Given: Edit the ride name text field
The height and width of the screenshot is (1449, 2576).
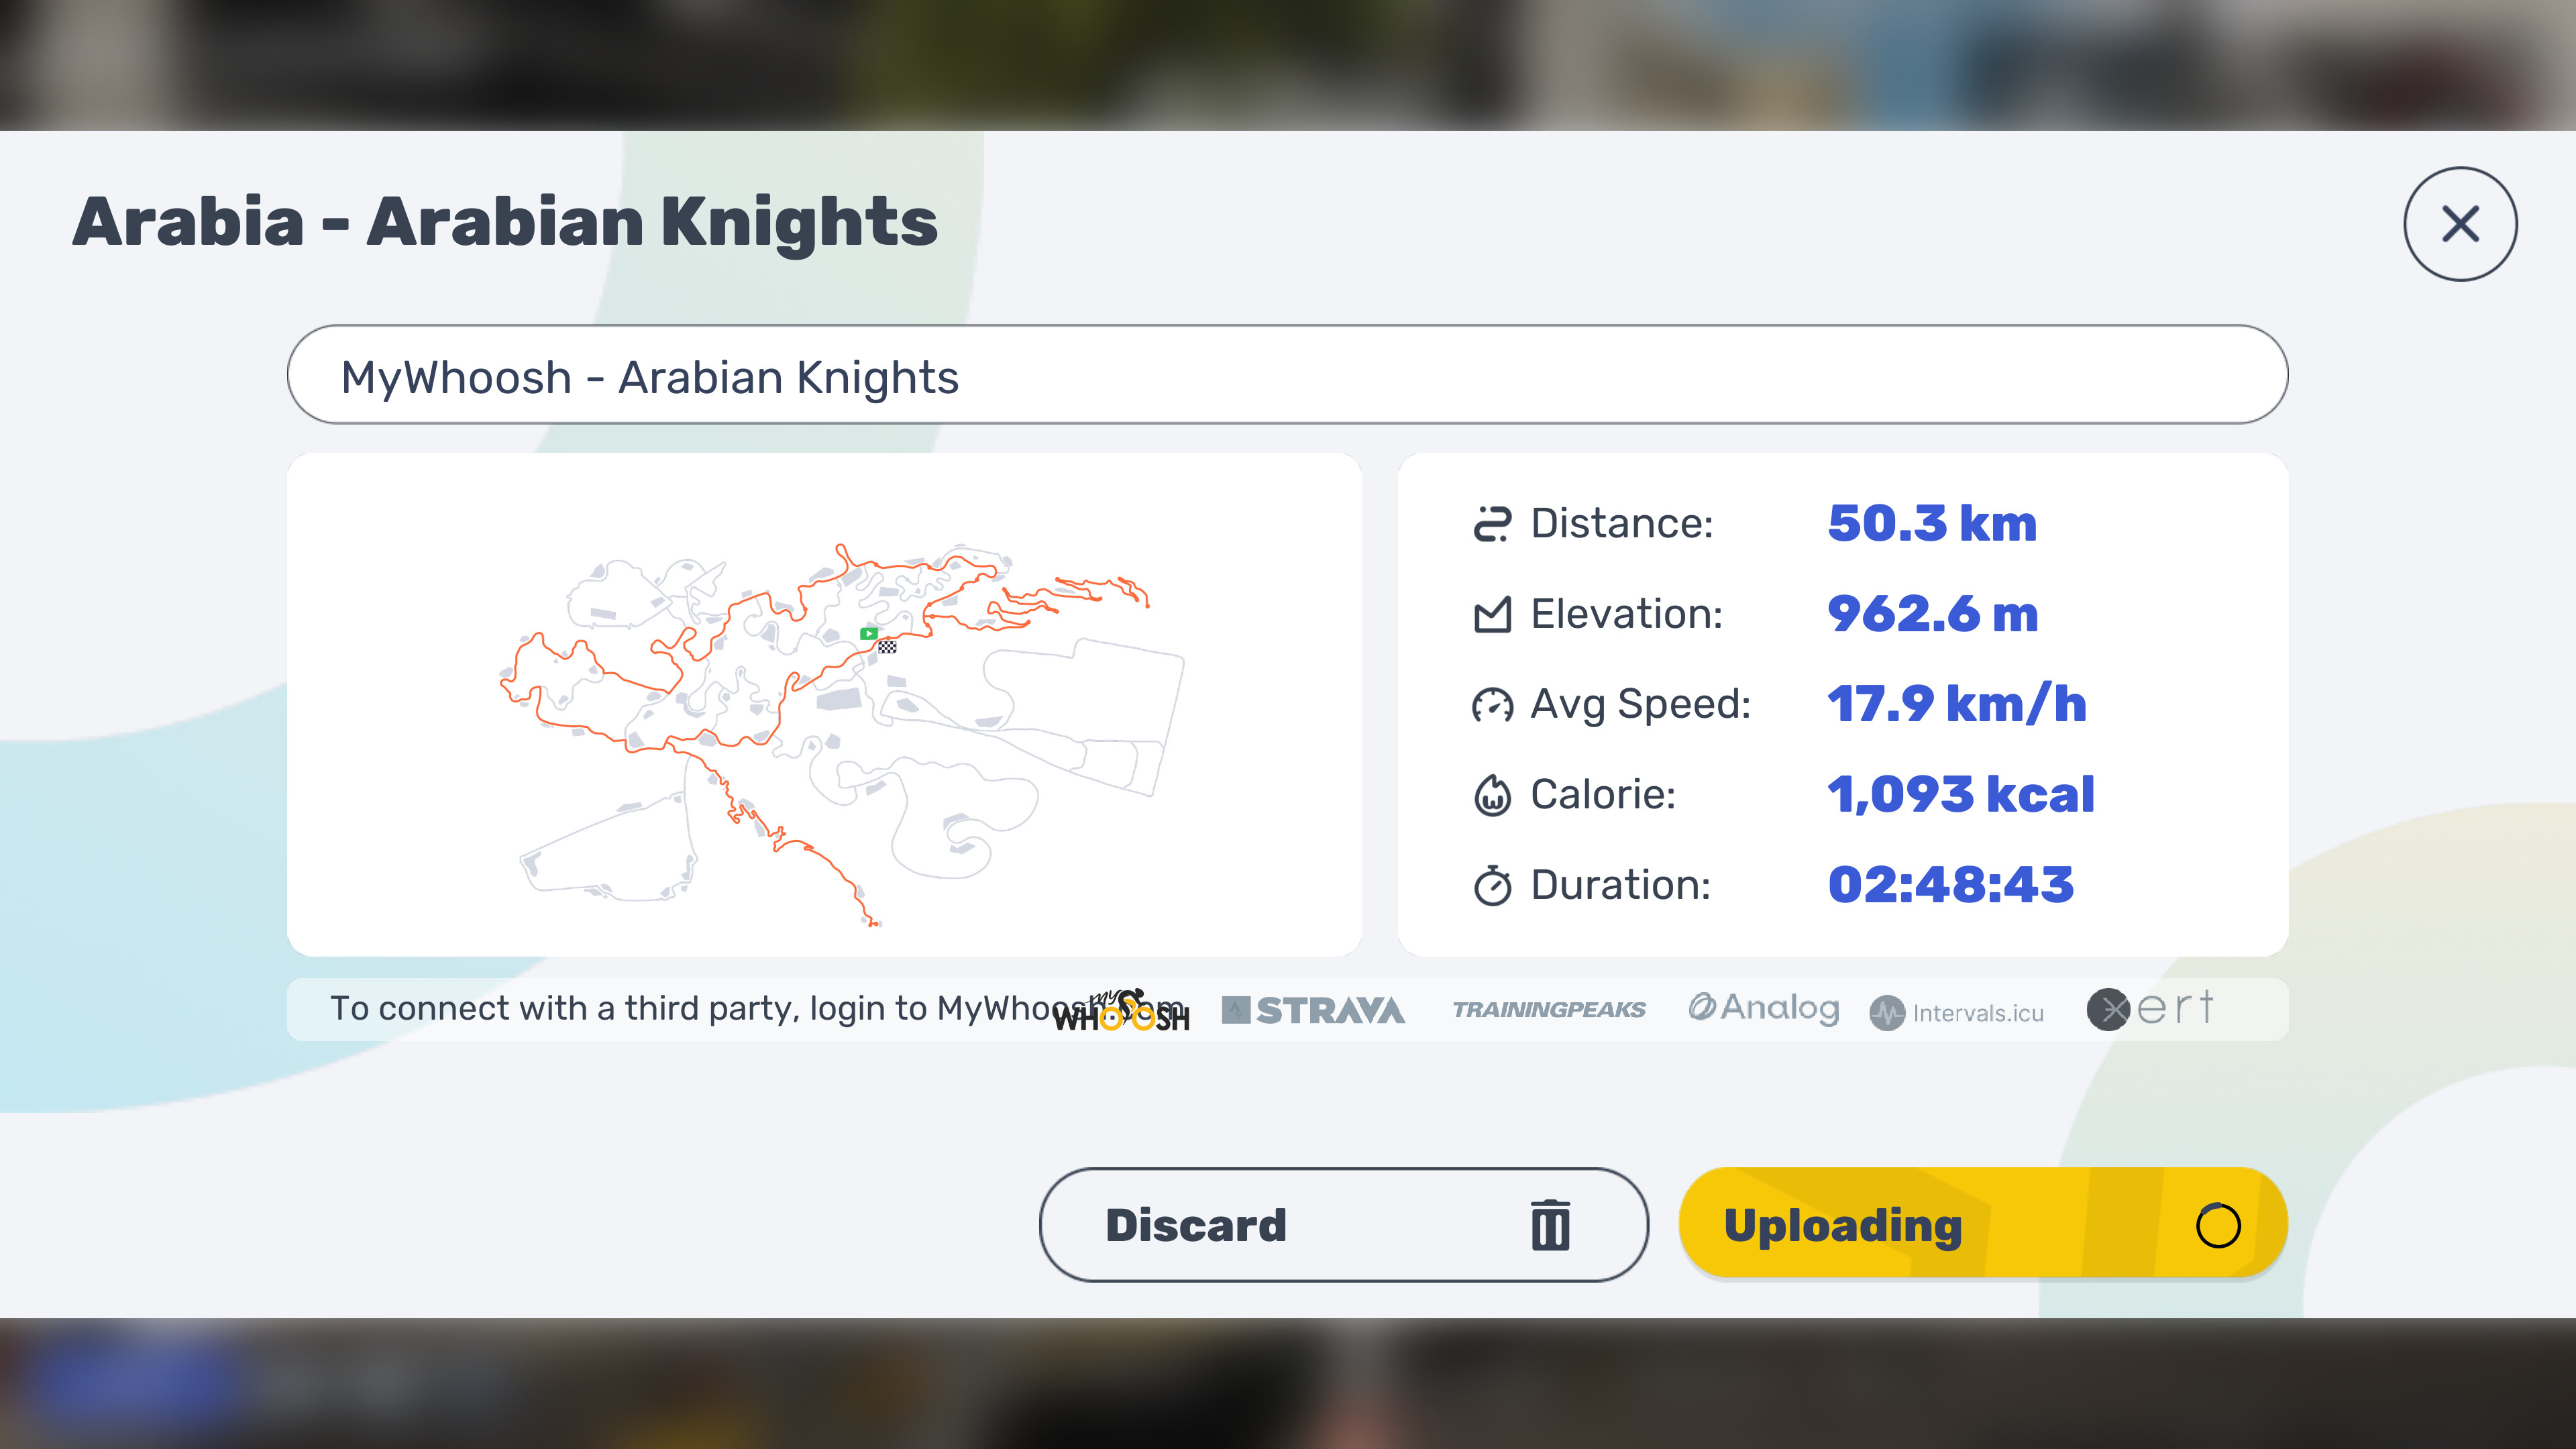Looking at the screenshot, I should coord(1287,375).
